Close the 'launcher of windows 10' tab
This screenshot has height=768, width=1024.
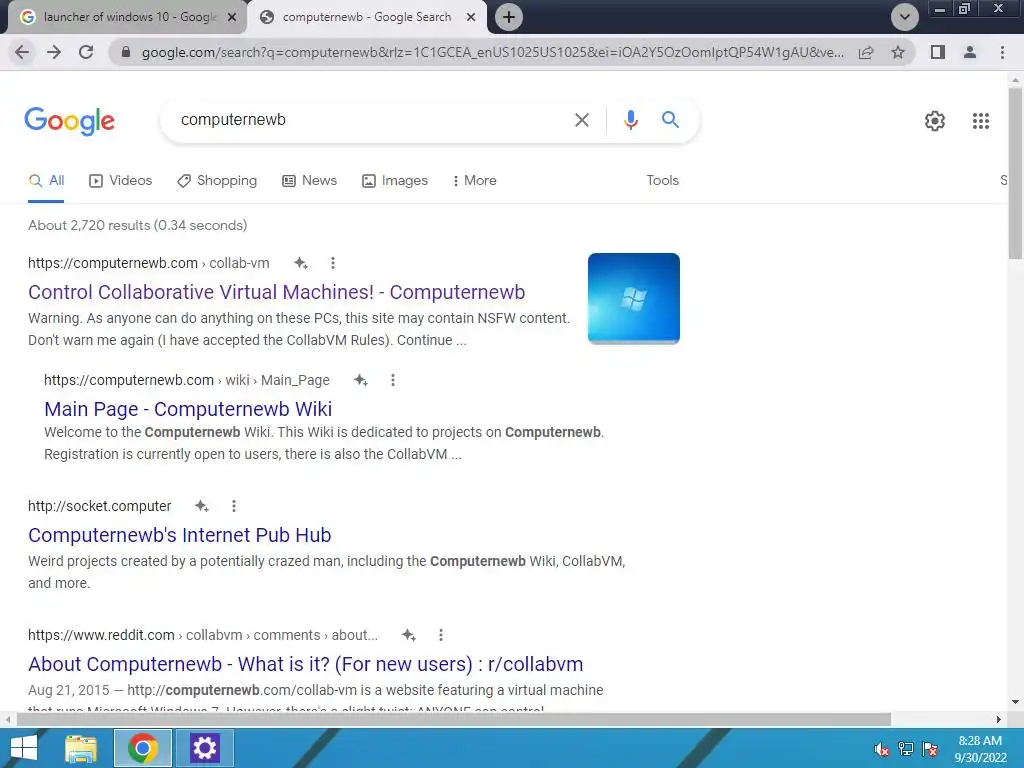click(x=232, y=17)
